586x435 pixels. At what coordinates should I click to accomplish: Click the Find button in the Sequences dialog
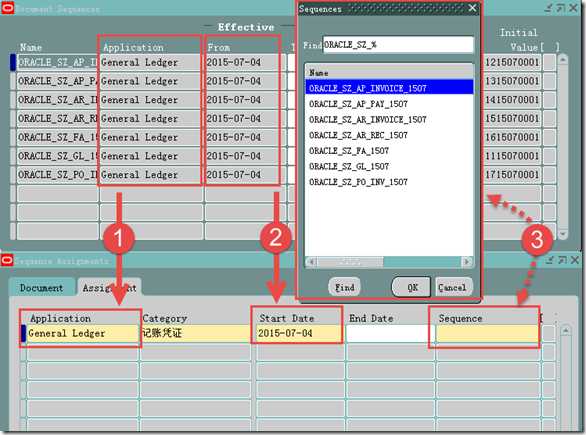click(x=344, y=287)
